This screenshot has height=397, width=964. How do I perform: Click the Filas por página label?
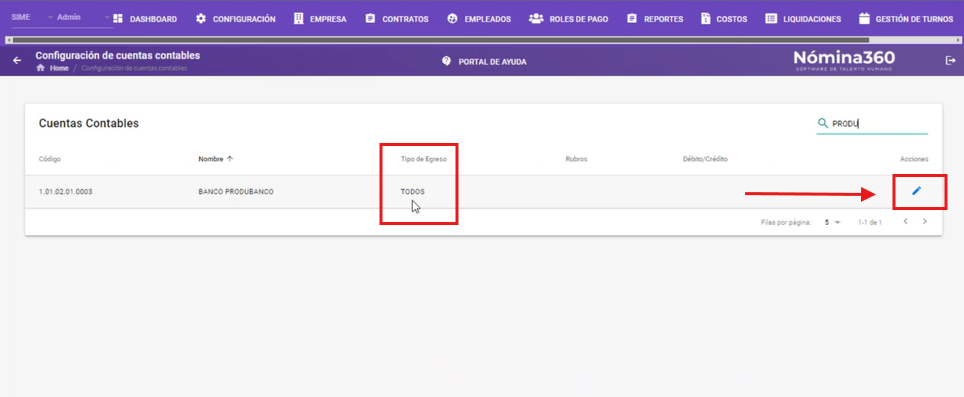pyautogui.click(x=786, y=222)
